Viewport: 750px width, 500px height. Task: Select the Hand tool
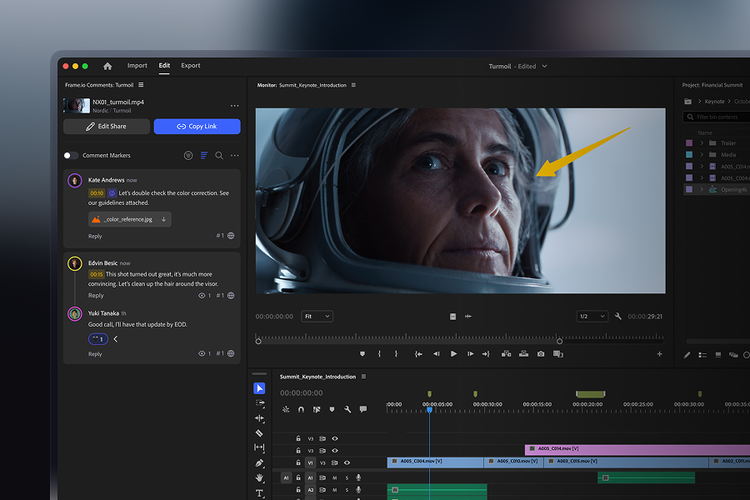pyautogui.click(x=260, y=478)
